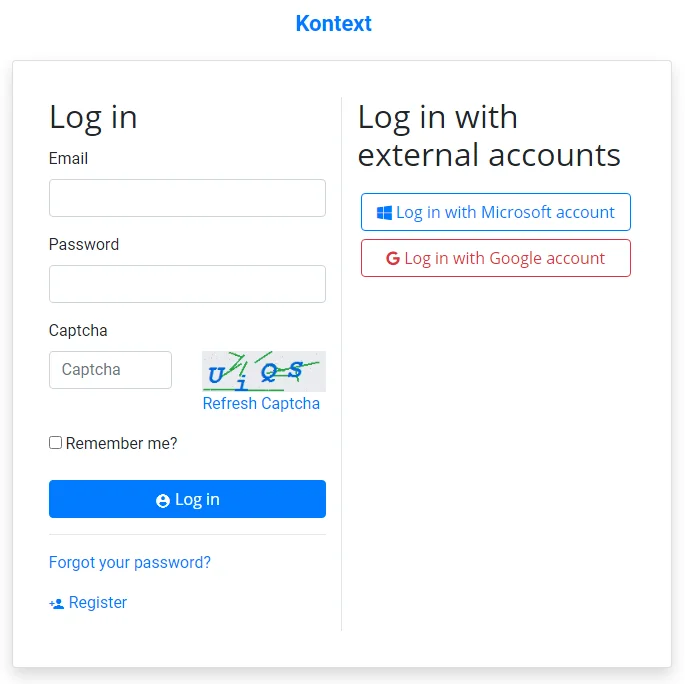Click the Email field label
This screenshot has height=684, width=685.
[x=68, y=158]
